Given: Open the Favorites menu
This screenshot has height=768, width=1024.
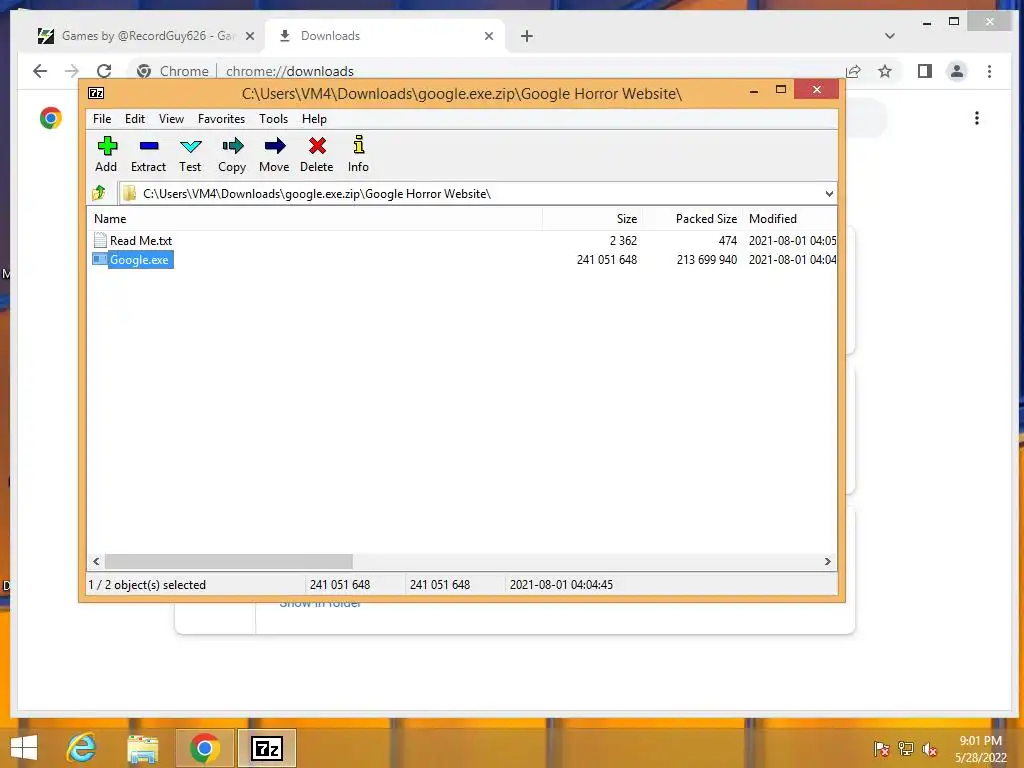Looking at the screenshot, I should (221, 119).
